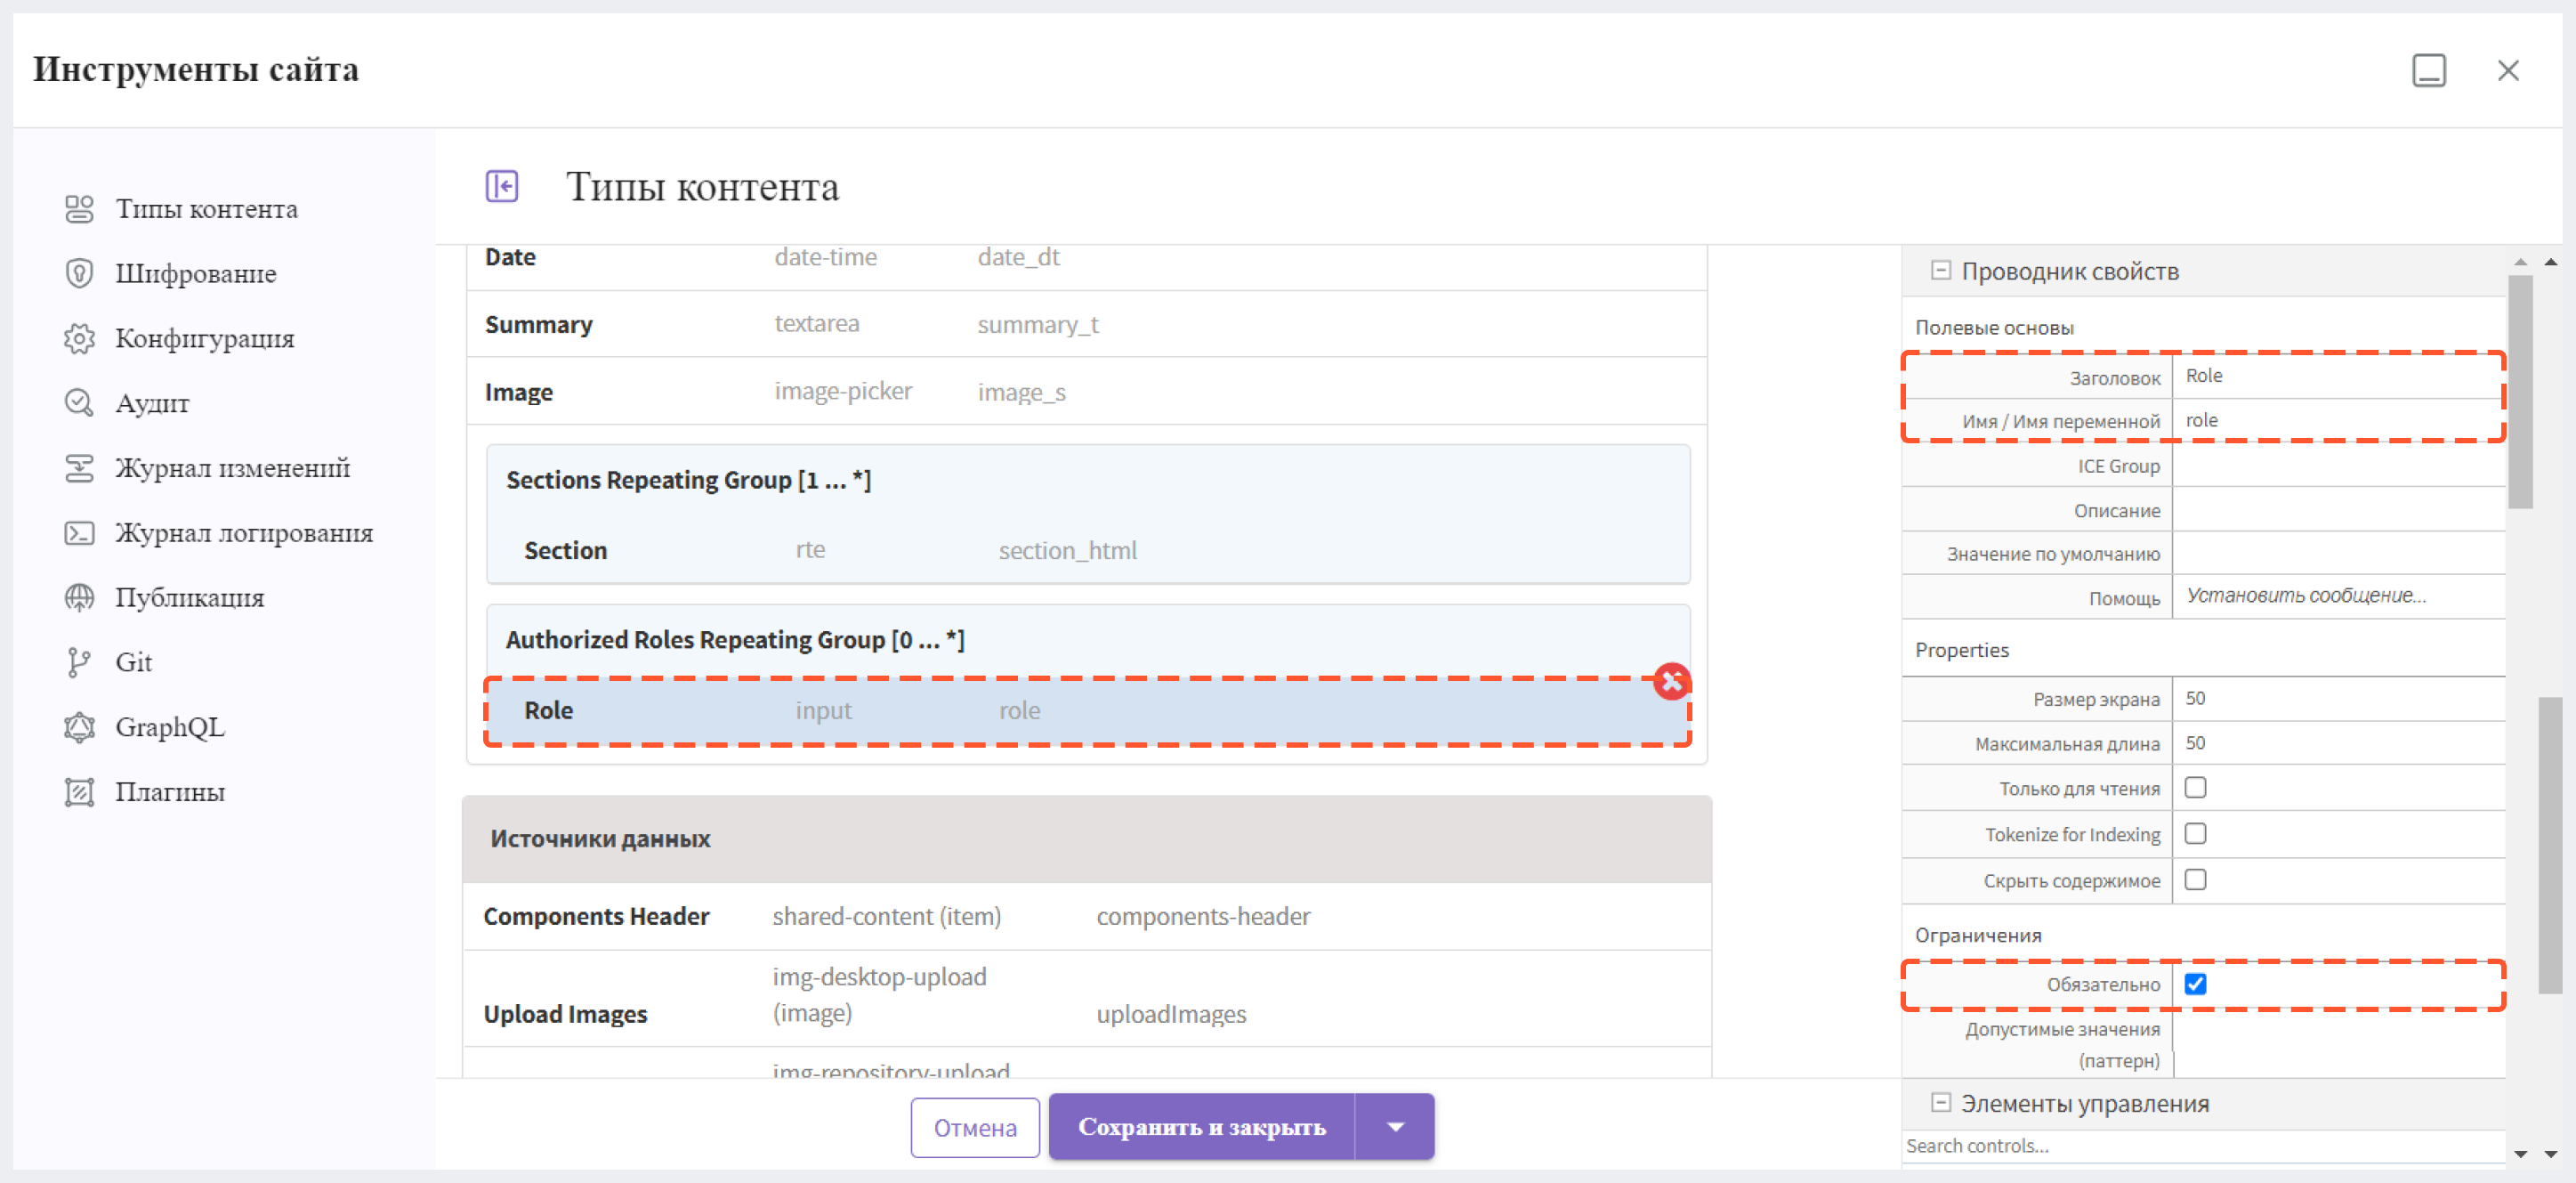Enable the Только для чтения checkbox
2576x1183 pixels.
tap(2195, 788)
